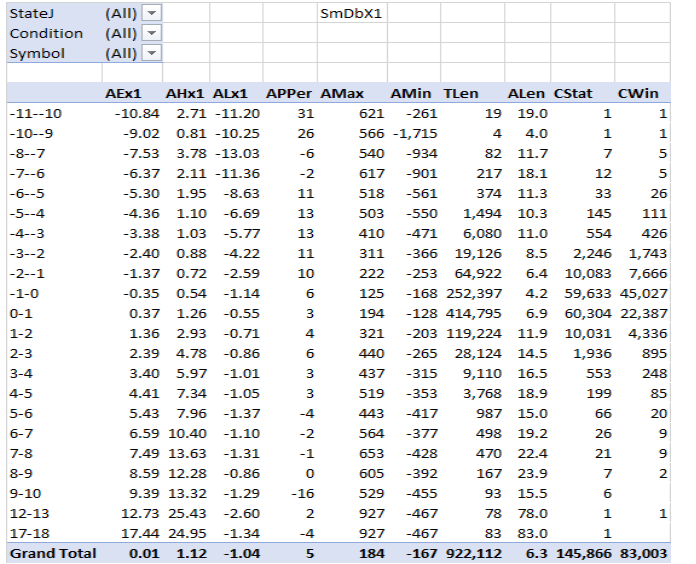
Task: Select the 1-2 row label
Action: (x=21, y=334)
